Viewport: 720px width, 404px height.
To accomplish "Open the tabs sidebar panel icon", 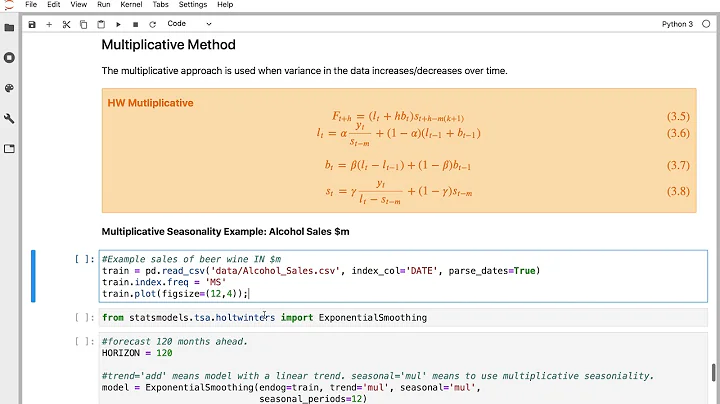I will pyautogui.click(x=9, y=149).
